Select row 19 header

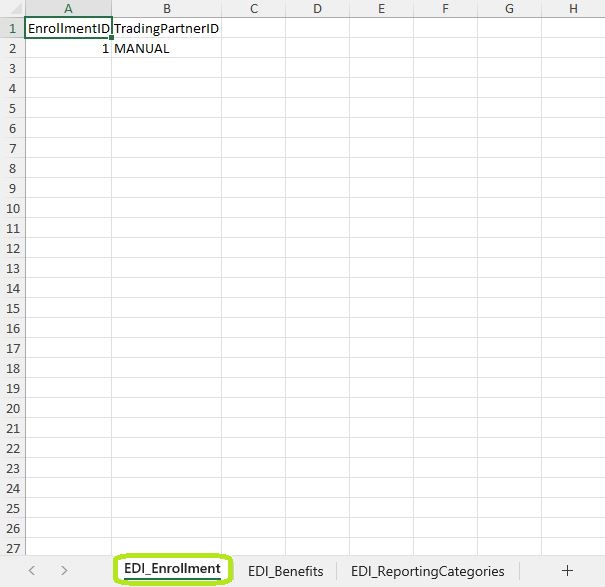(13, 388)
